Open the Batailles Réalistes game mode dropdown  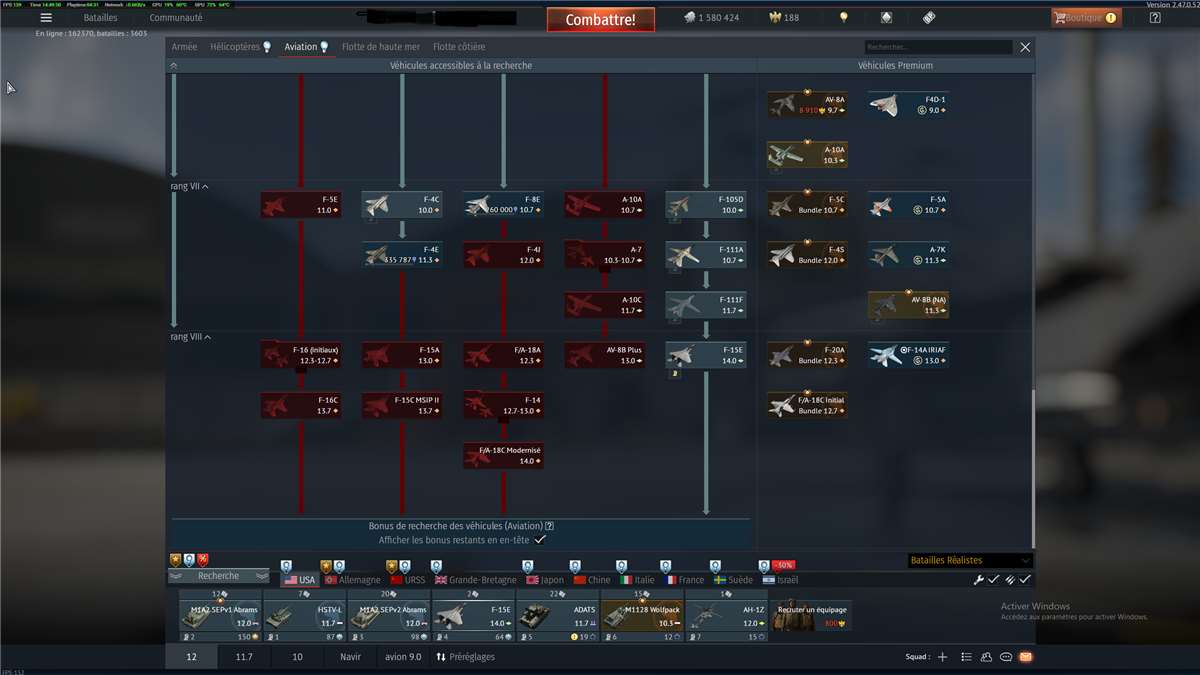(969, 561)
